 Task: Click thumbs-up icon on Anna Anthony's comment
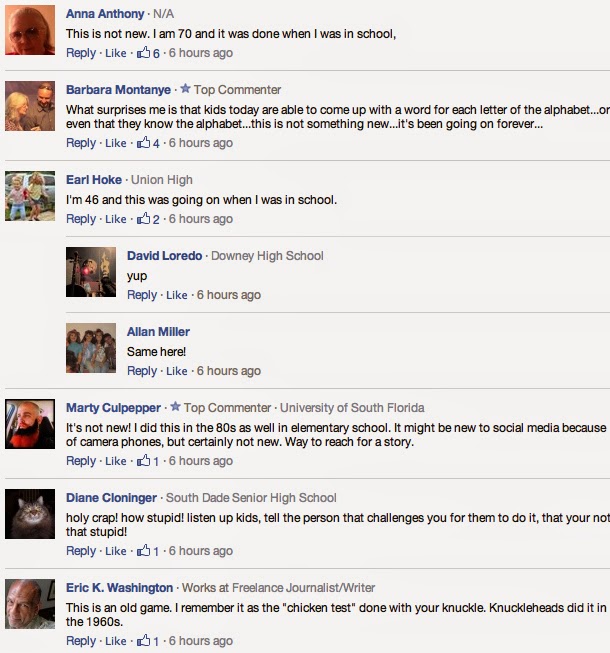[x=144, y=52]
